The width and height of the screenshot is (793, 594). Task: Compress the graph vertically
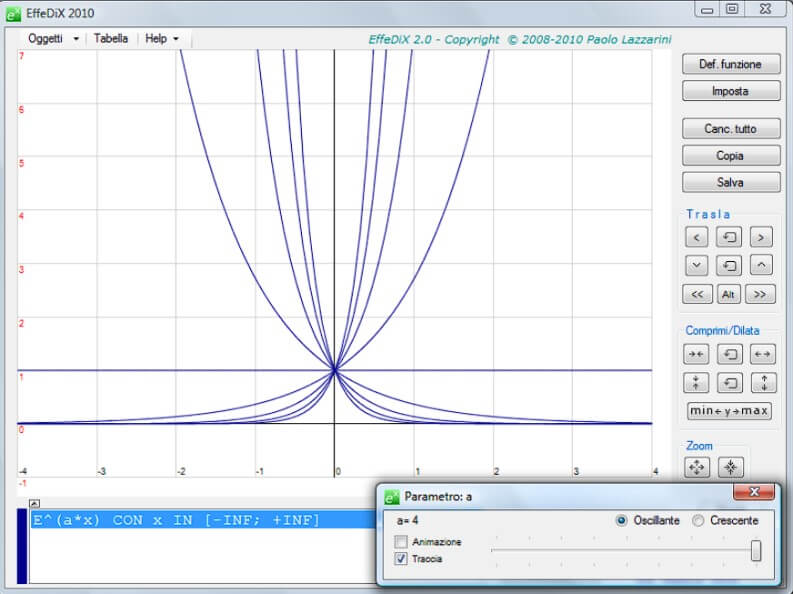pyautogui.click(x=697, y=382)
